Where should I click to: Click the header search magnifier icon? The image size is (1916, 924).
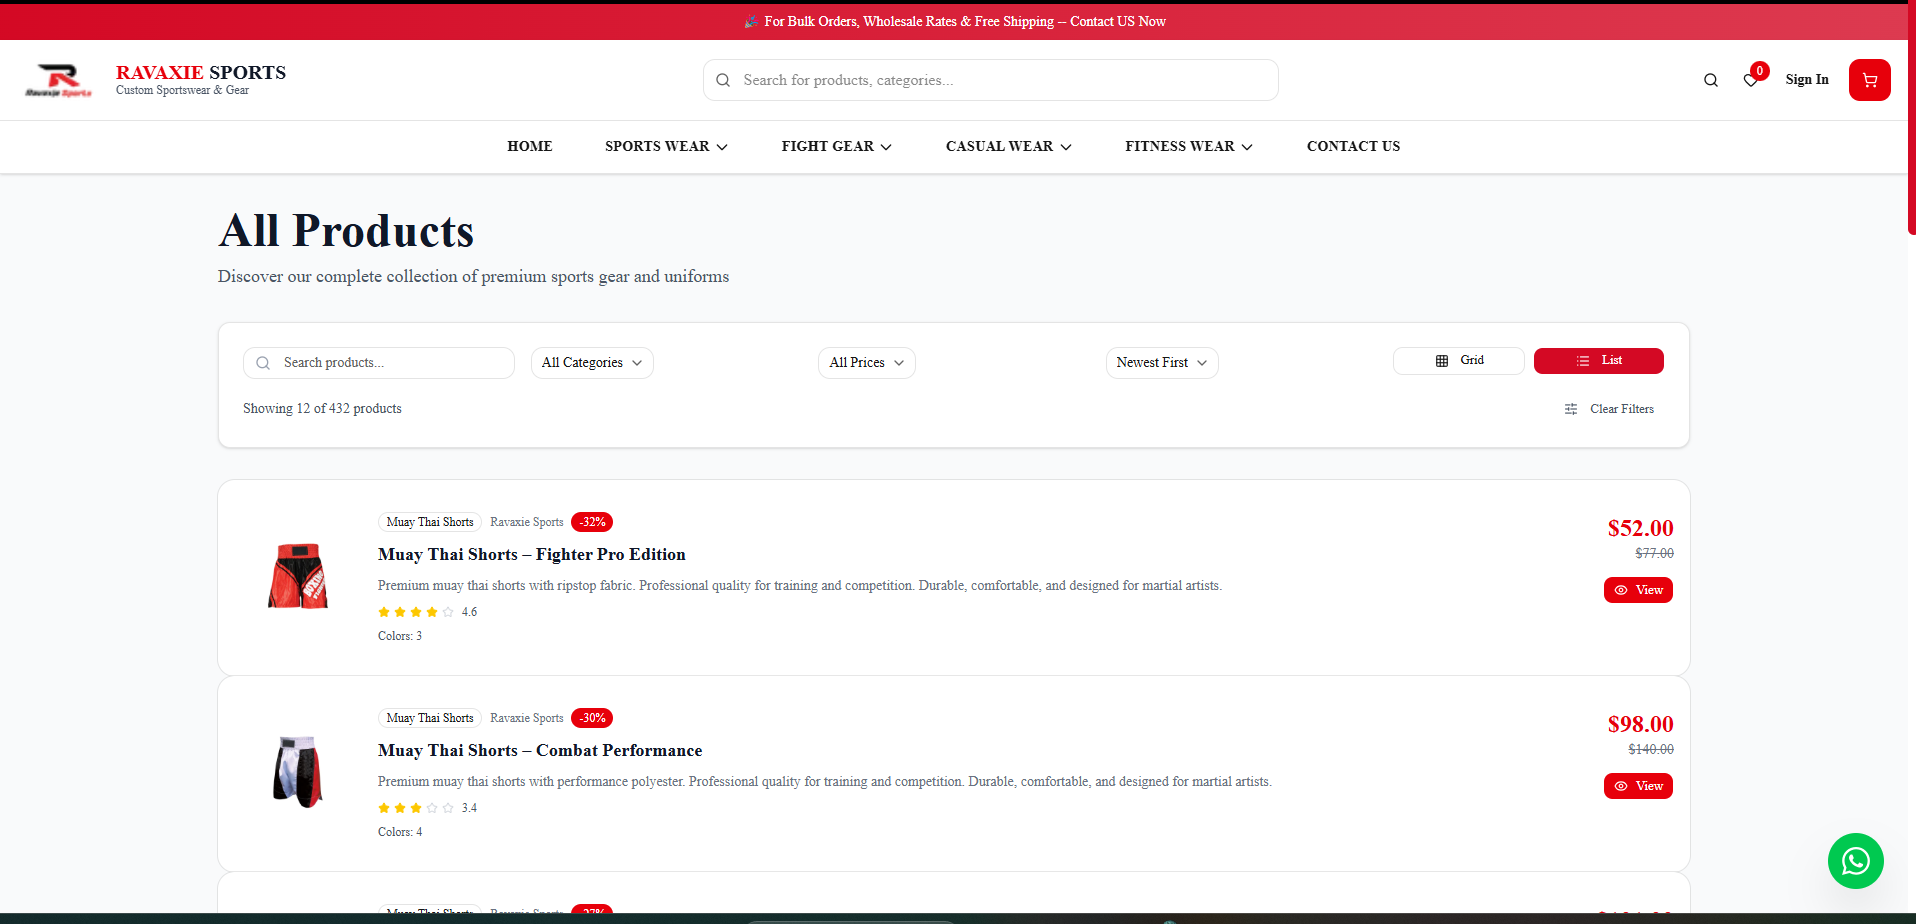(x=1711, y=80)
